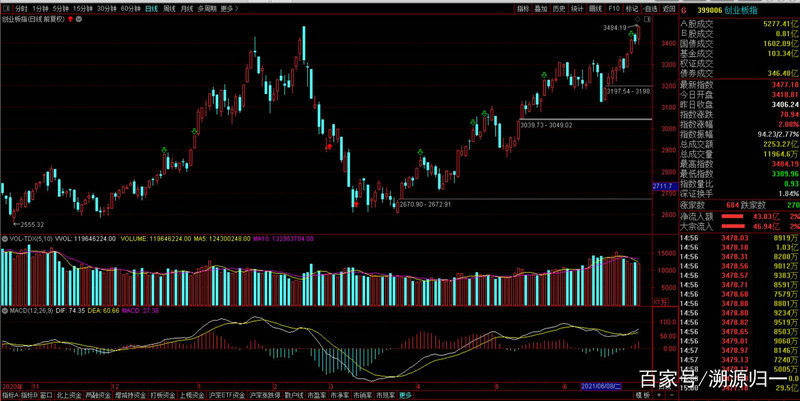Click the small square icon at chart top-right
This screenshot has width=800, height=401.
point(647,18)
